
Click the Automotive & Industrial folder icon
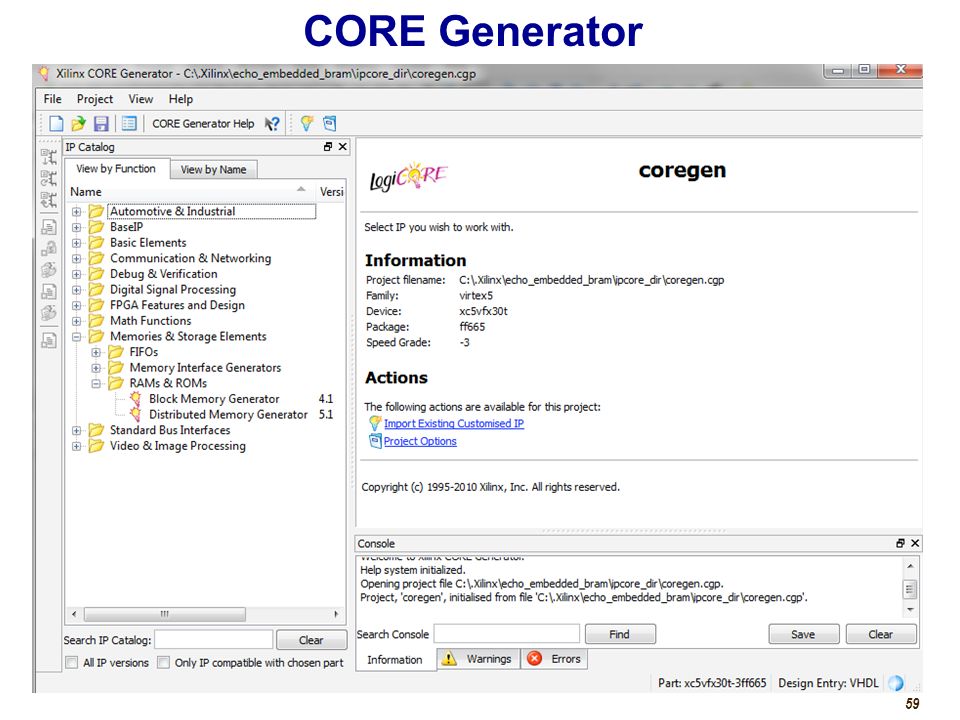tap(96, 211)
